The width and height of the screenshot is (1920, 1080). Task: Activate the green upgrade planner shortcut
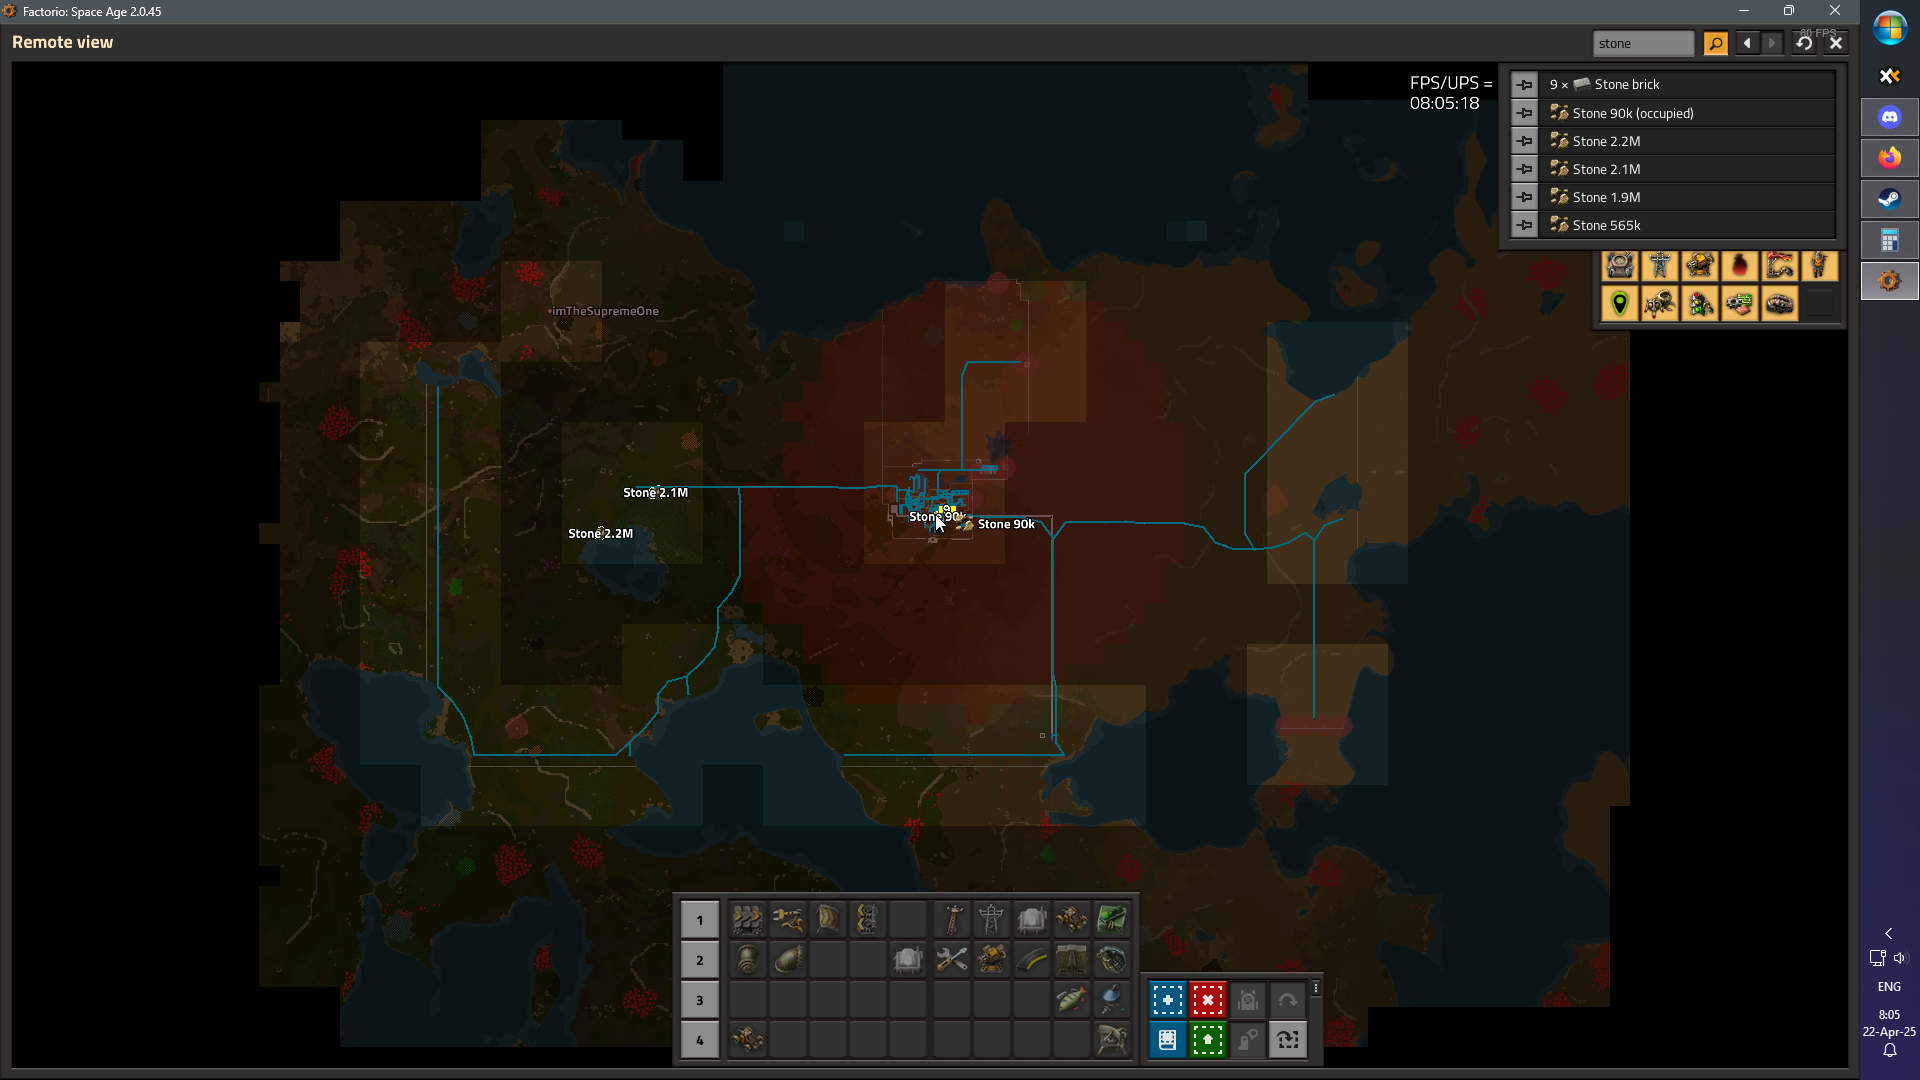pos(1208,1040)
